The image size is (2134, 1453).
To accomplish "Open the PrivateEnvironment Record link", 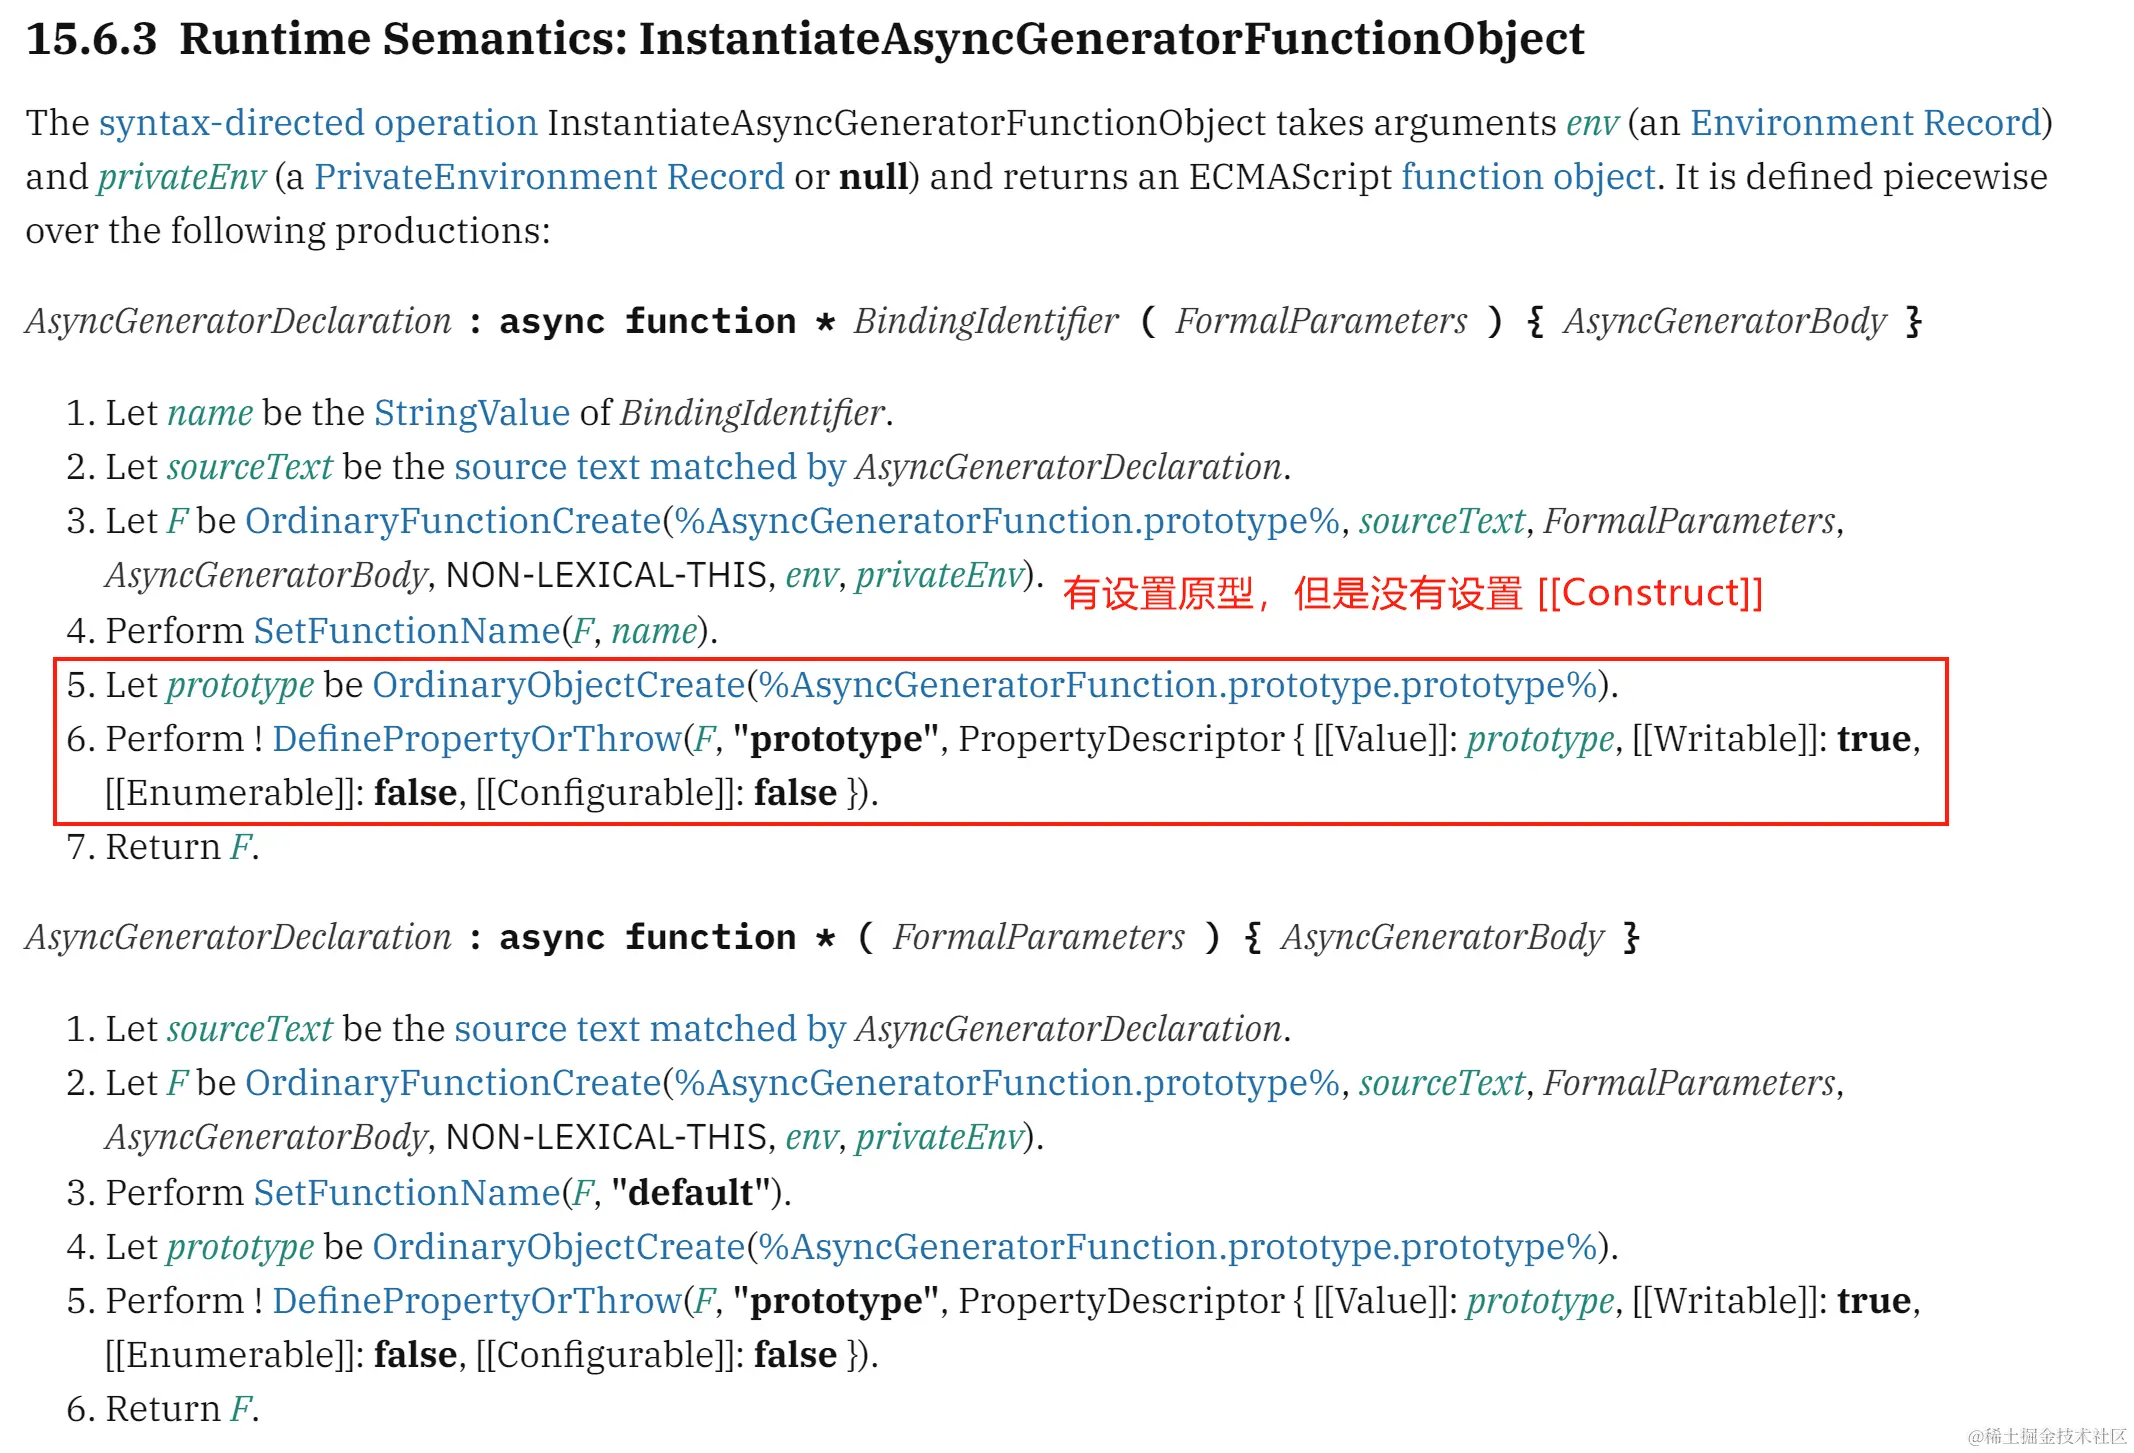I will [x=549, y=177].
